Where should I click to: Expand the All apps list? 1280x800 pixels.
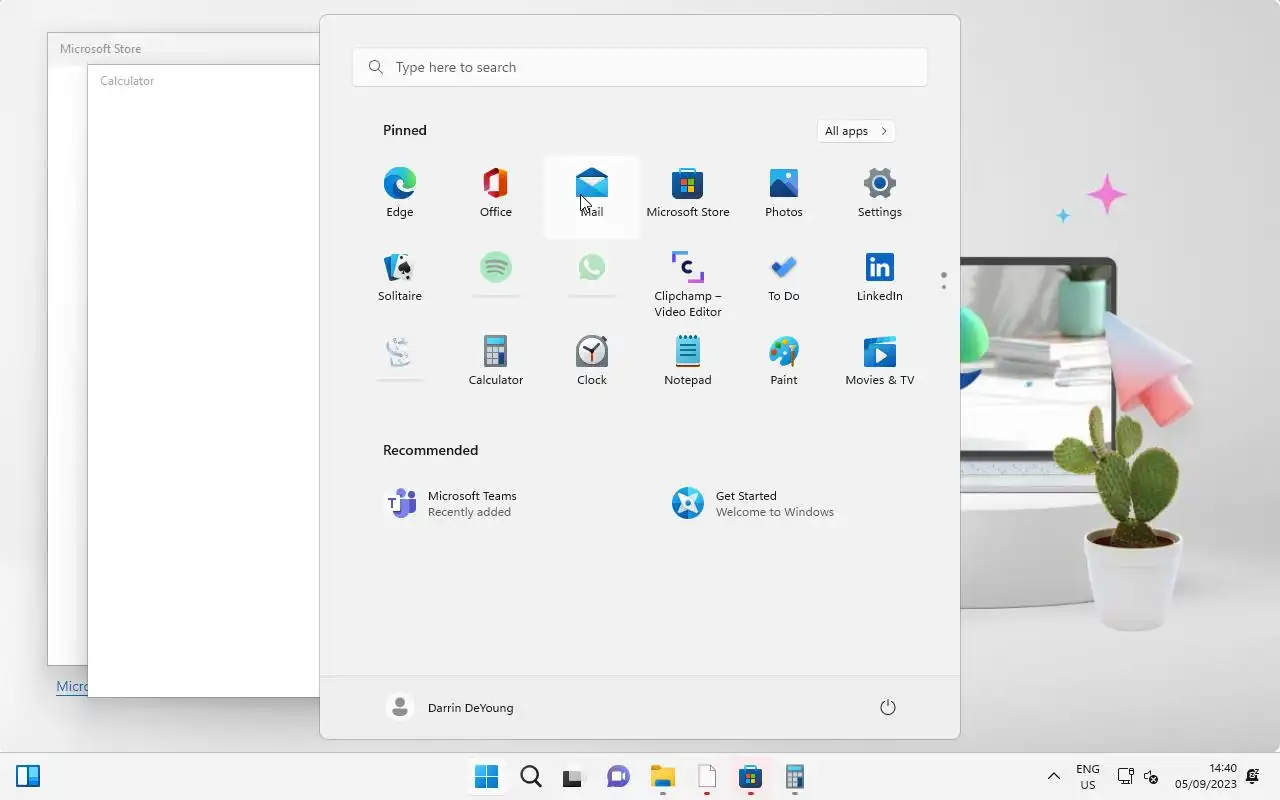pyautogui.click(x=856, y=131)
